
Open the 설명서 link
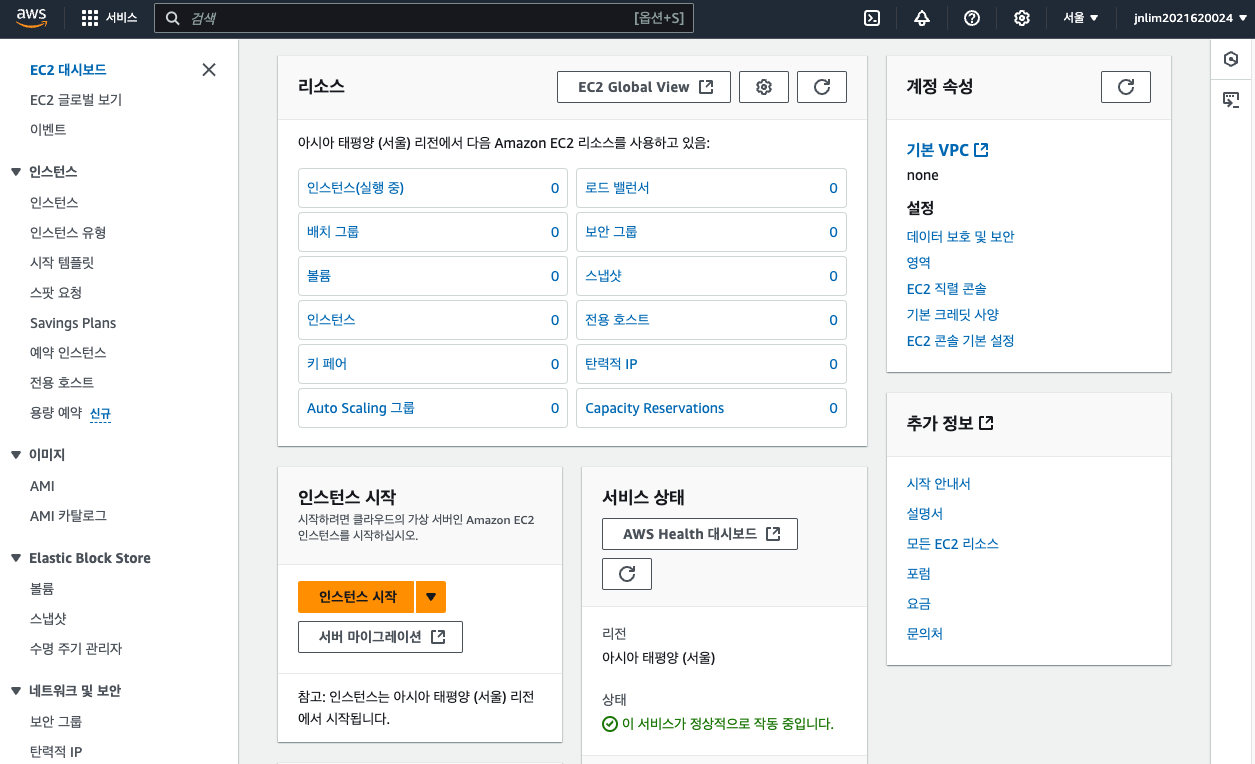pyautogui.click(x=925, y=514)
